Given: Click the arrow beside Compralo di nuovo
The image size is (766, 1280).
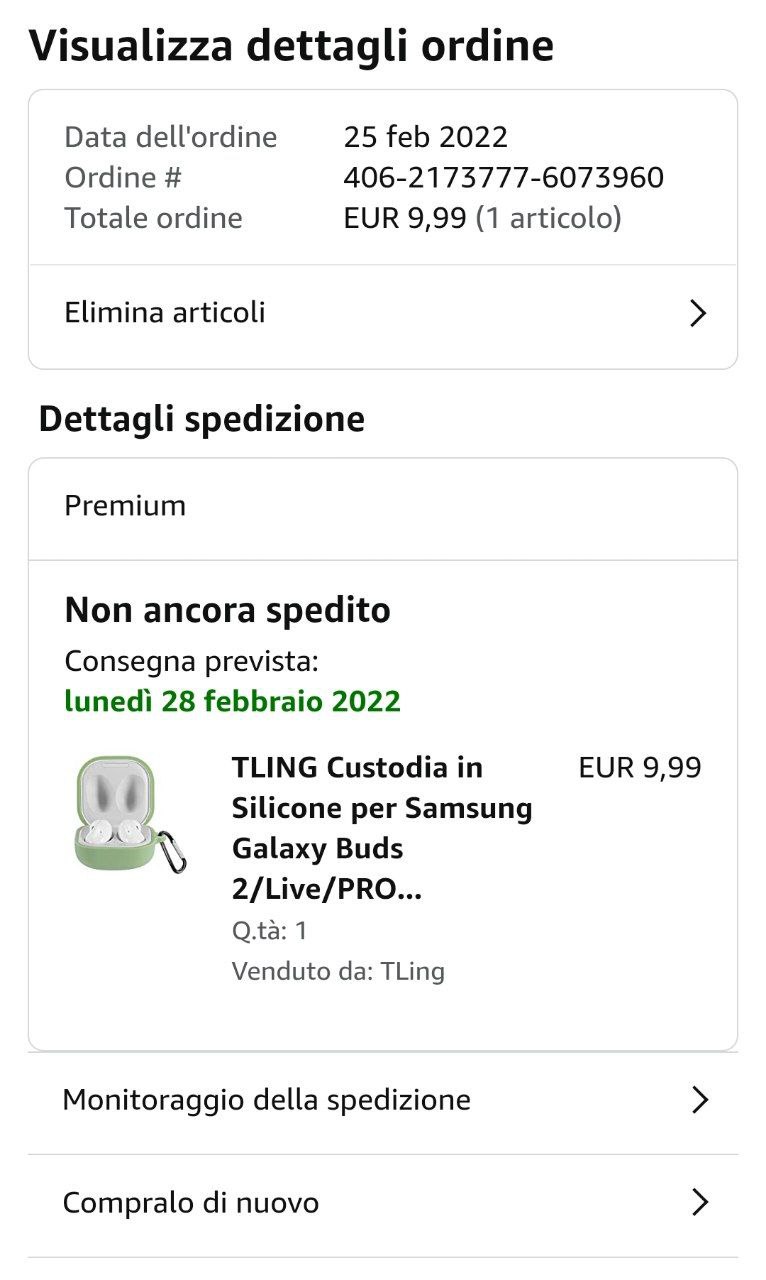Looking at the screenshot, I should [x=699, y=1203].
